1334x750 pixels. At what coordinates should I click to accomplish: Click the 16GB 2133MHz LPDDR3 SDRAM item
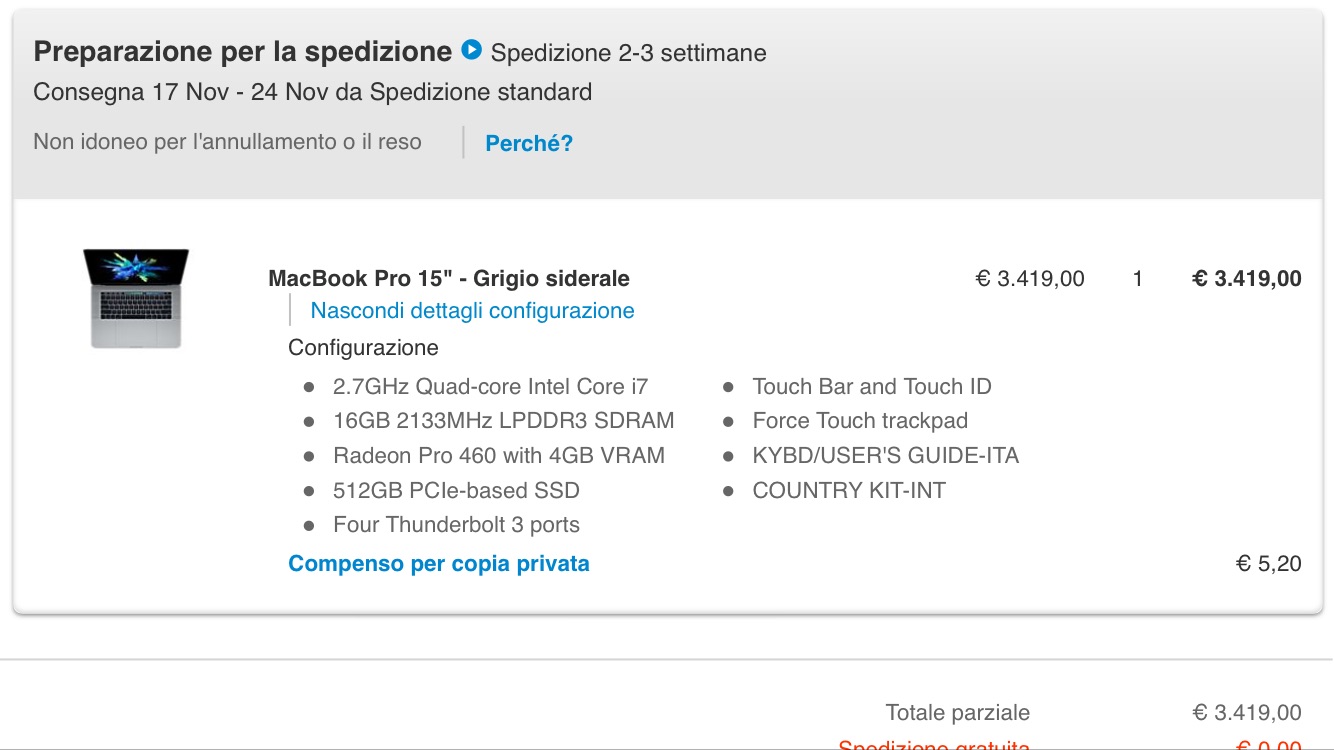pos(504,421)
